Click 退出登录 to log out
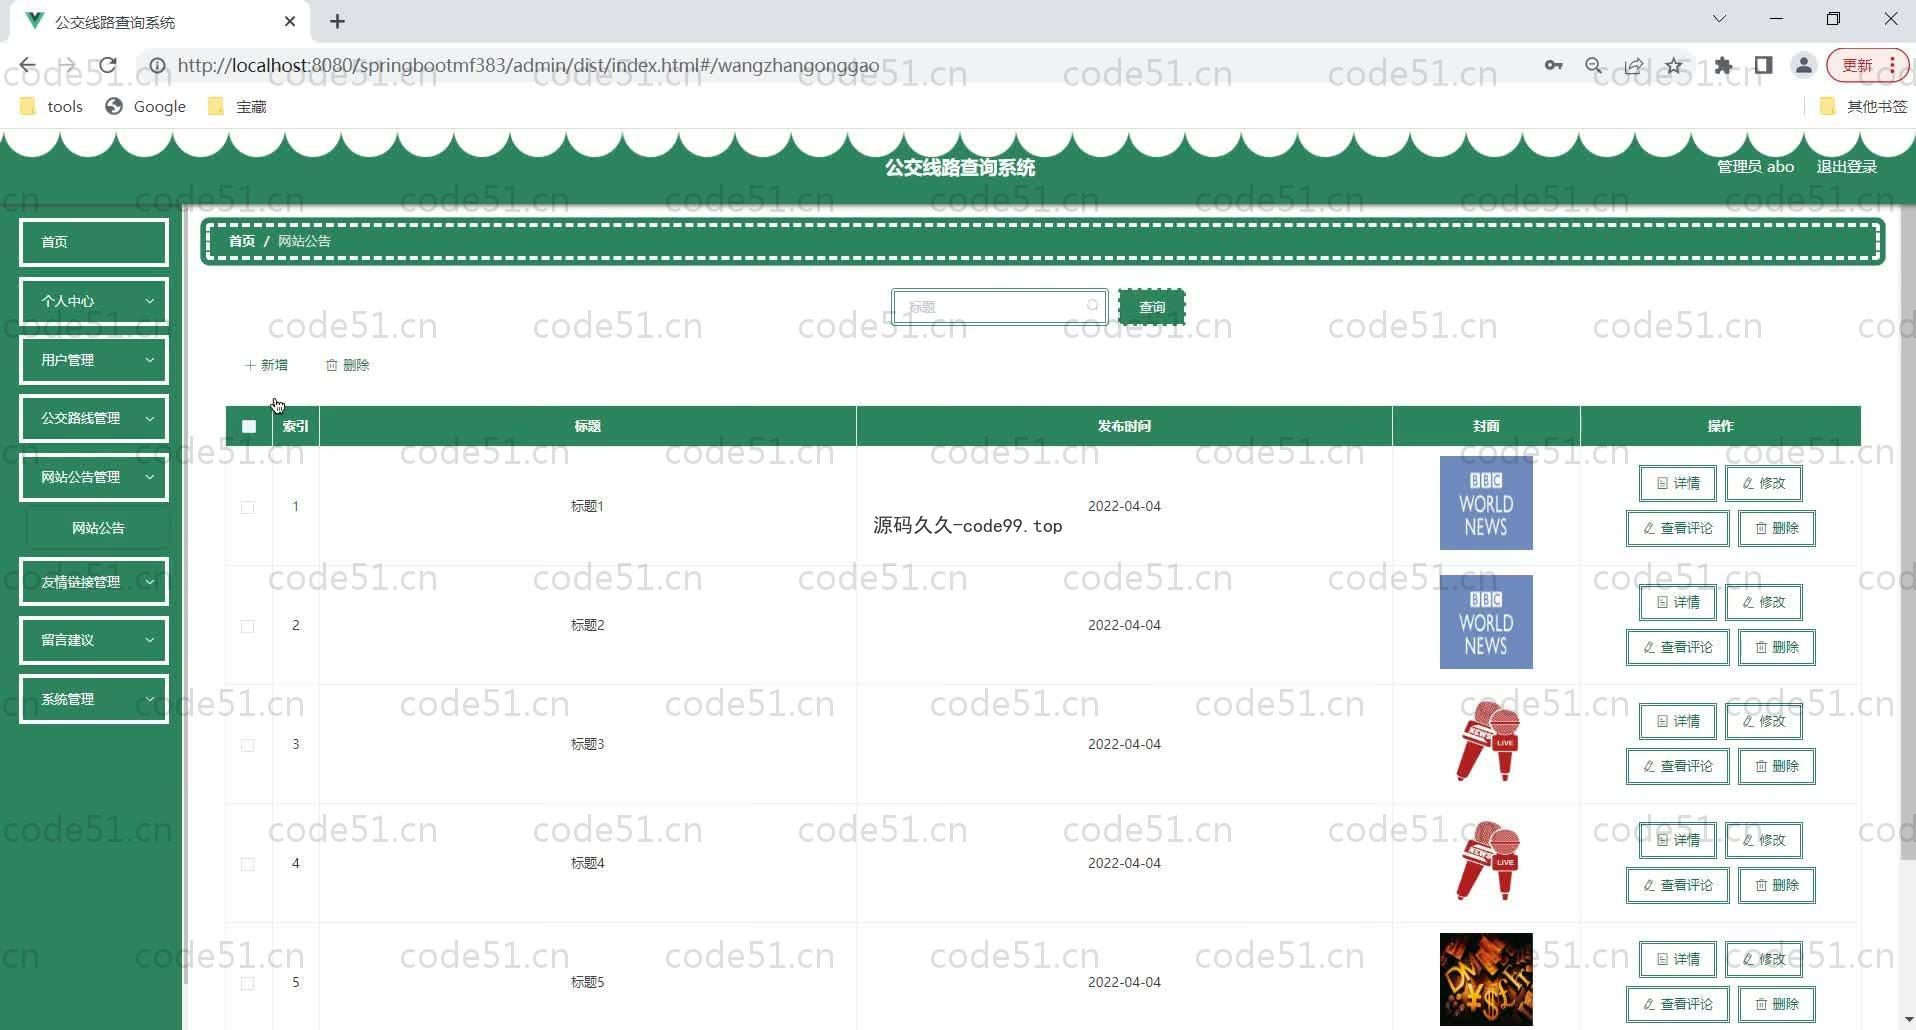 1846,167
